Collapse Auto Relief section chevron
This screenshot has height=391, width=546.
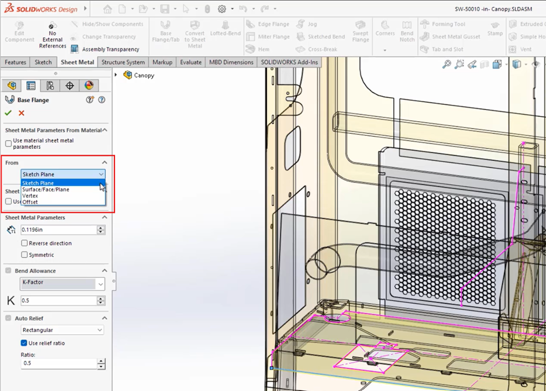click(x=104, y=318)
